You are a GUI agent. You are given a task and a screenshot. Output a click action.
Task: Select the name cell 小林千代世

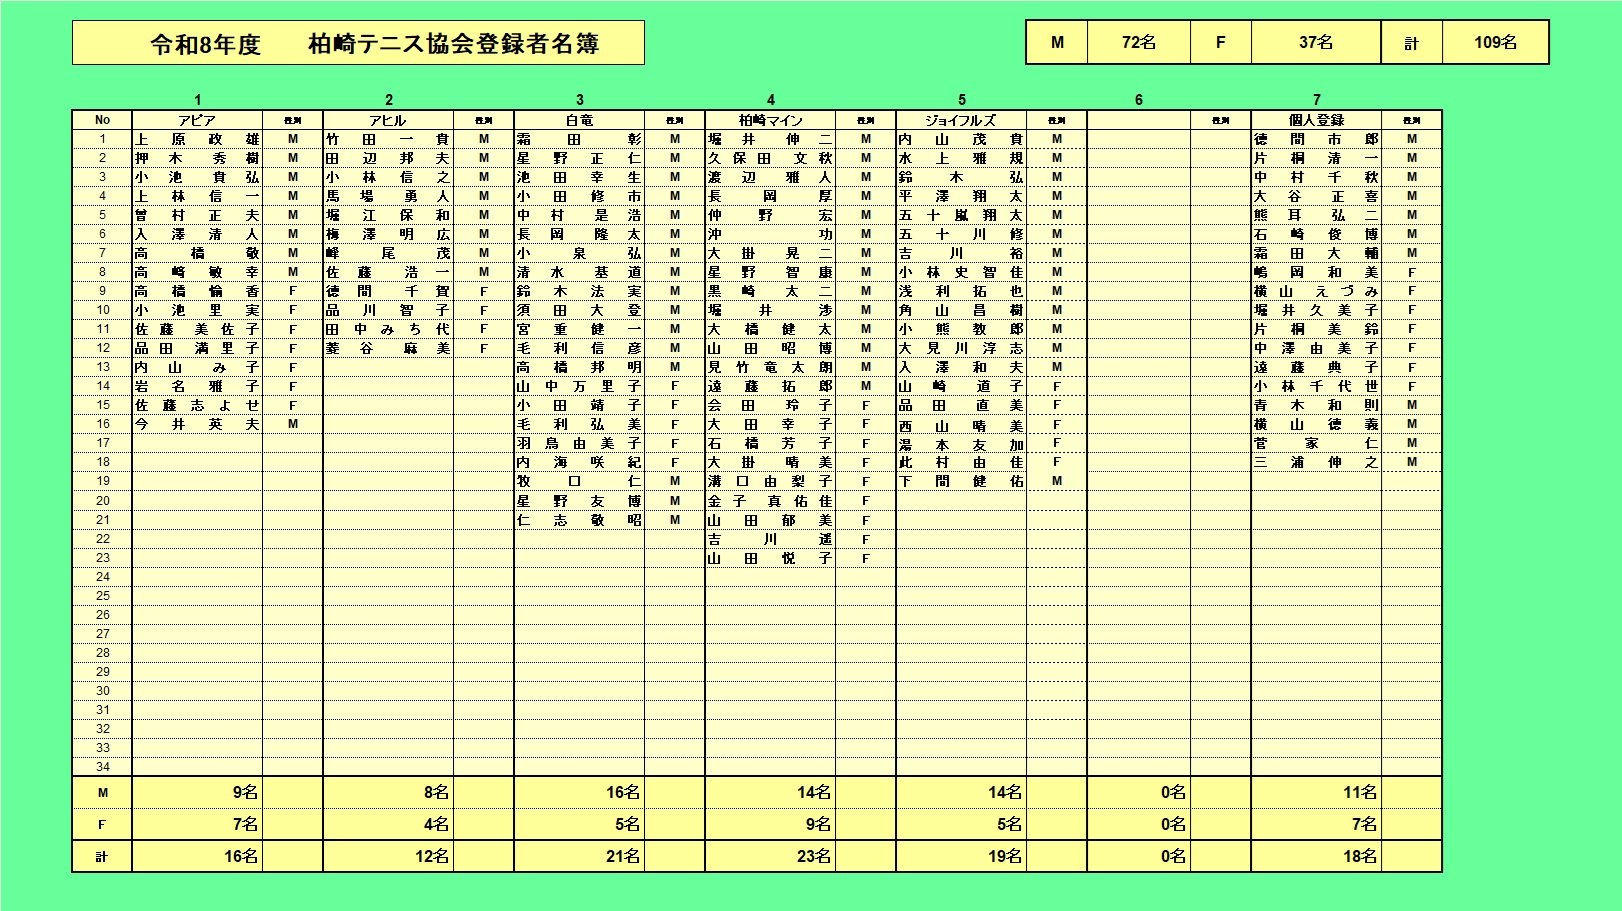(1316, 386)
